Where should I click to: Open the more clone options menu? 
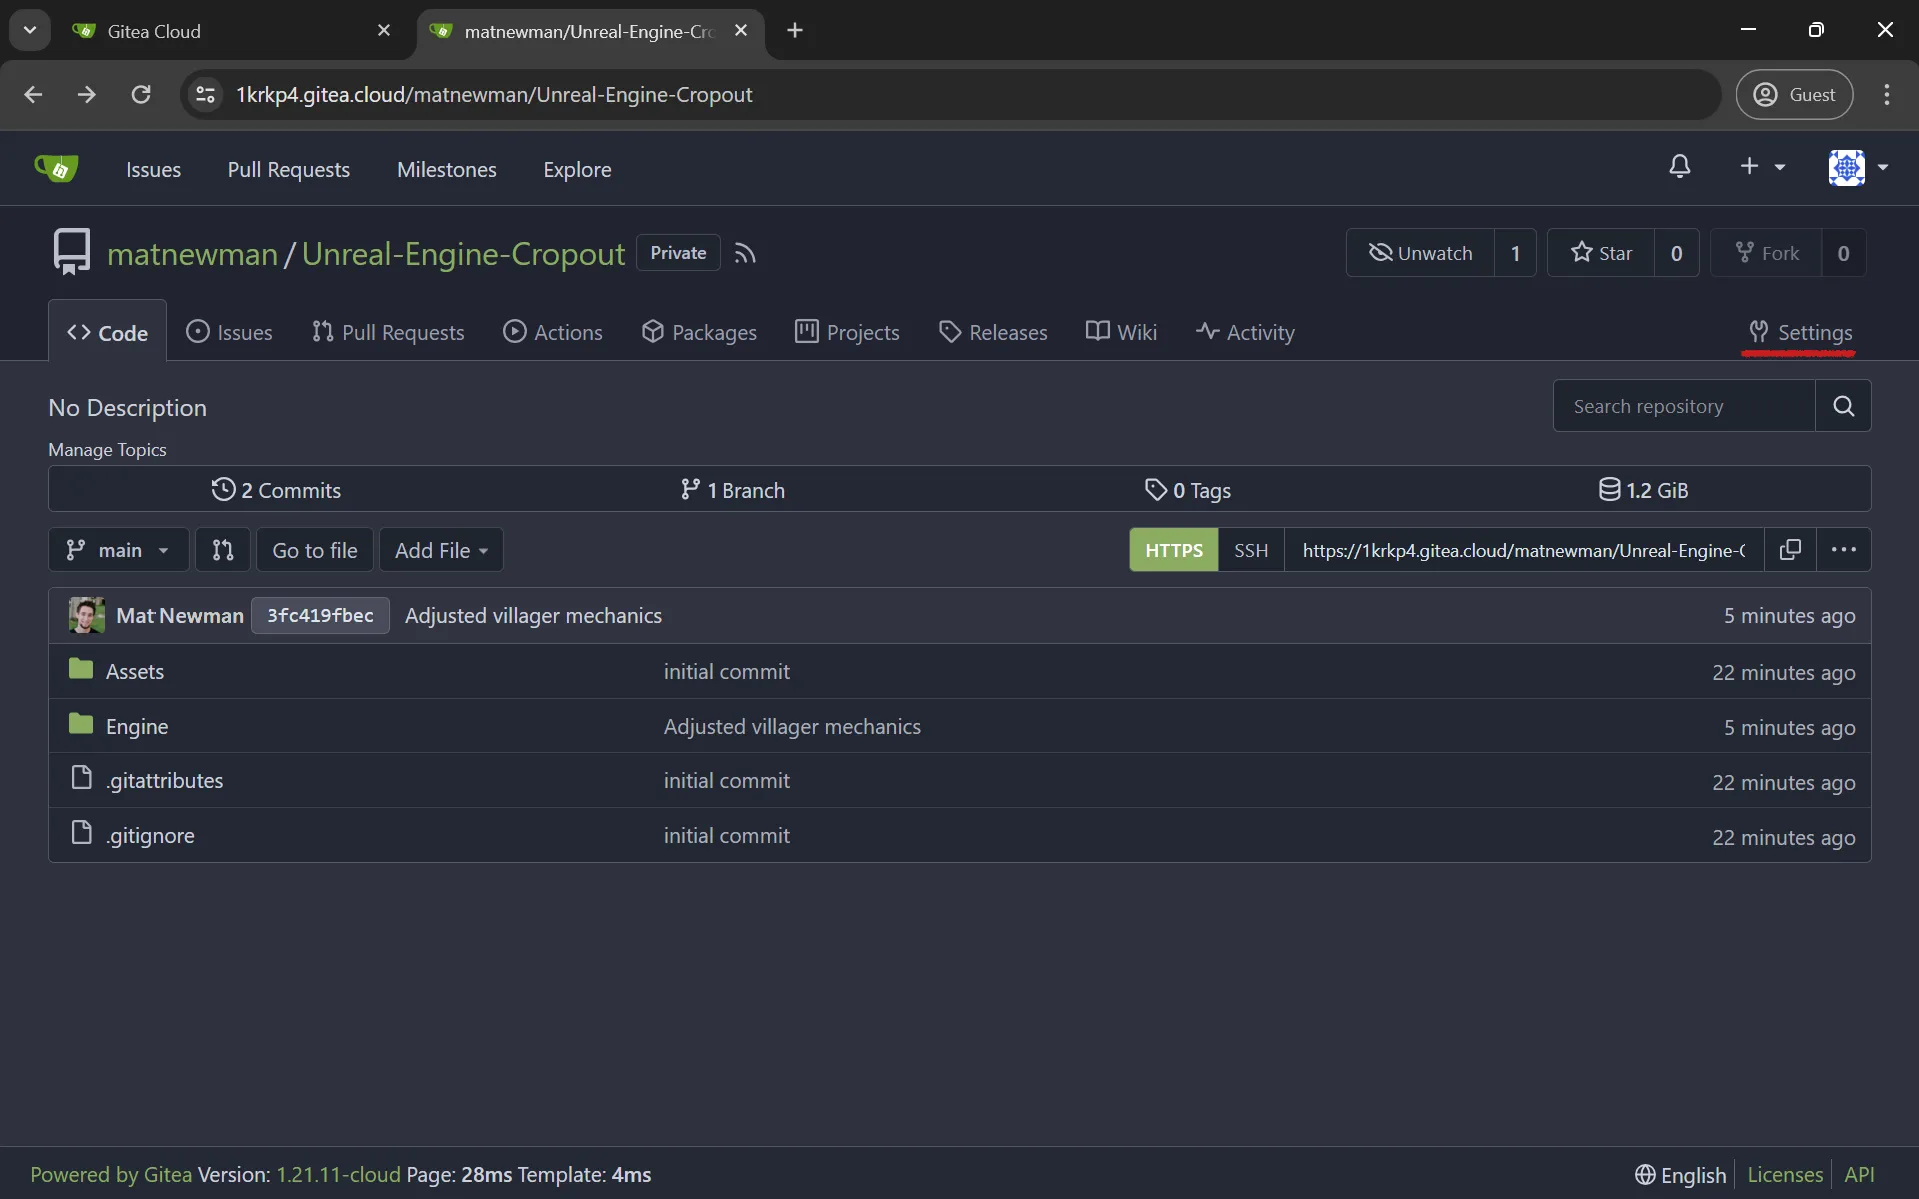click(1843, 550)
